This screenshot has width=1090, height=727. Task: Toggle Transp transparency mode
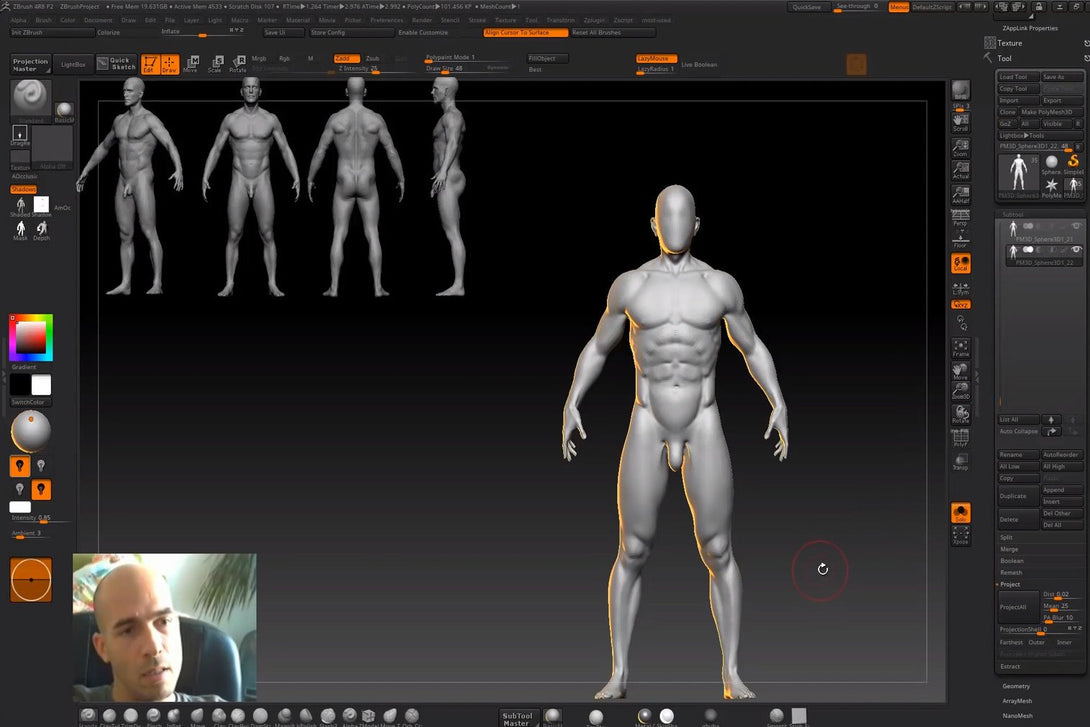click(961, 461)
